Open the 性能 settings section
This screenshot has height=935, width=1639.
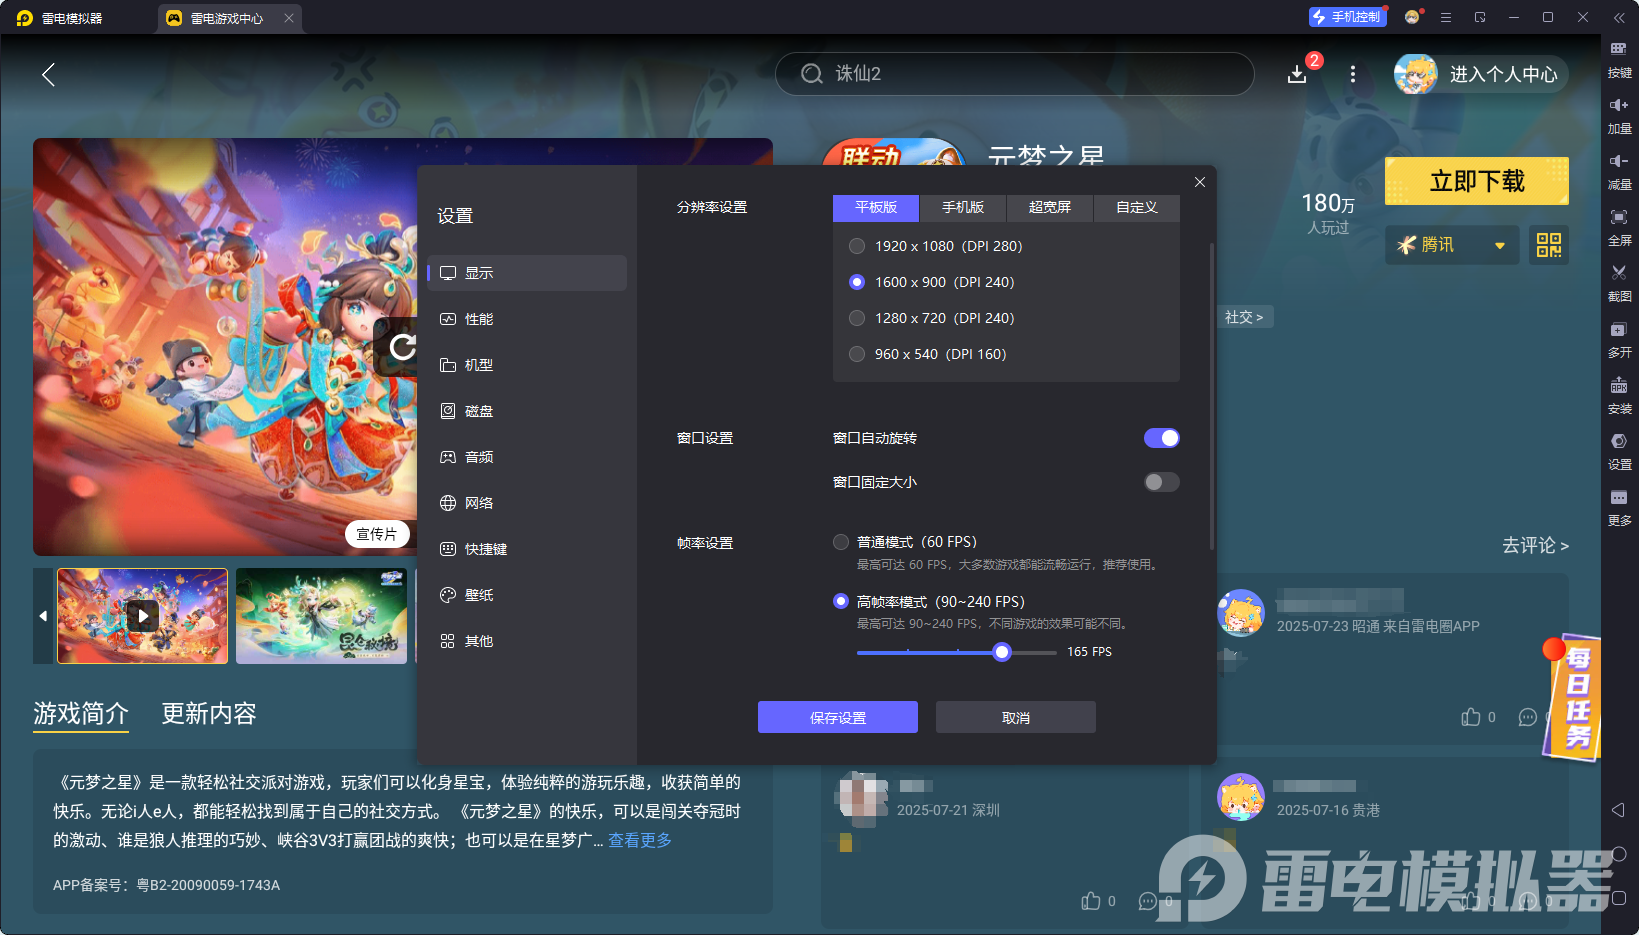click(x=527, y=319)
